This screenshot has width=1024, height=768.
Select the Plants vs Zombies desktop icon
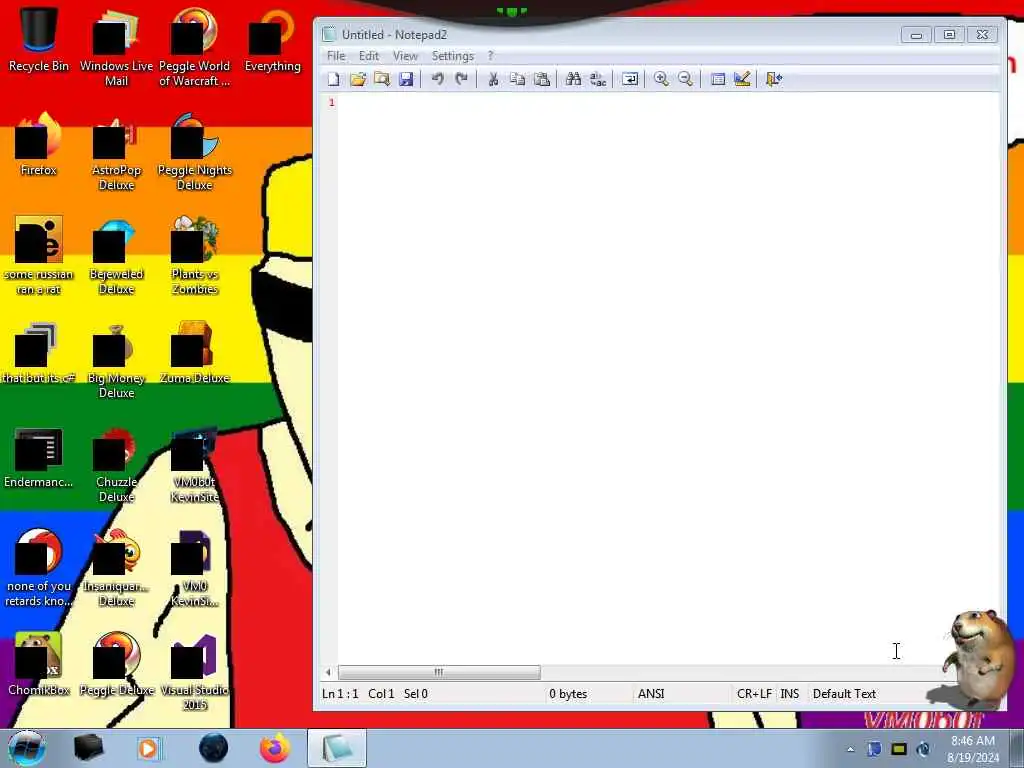195,256
